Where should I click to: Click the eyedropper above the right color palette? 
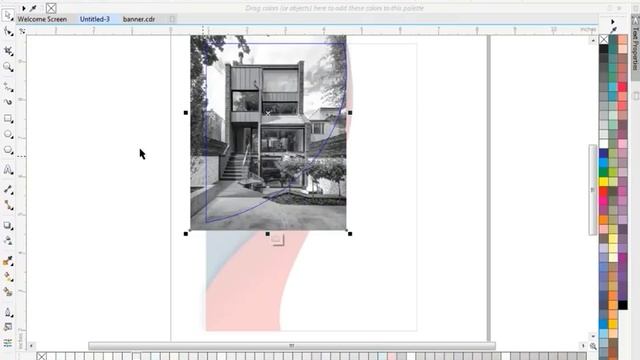click(613, 30)
